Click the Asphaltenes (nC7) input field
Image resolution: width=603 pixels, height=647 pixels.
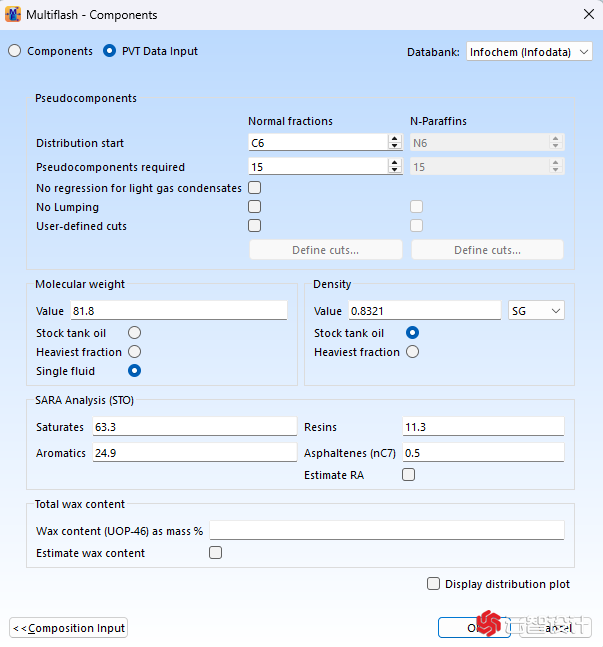pyautogui.click(x=483, y=453)
